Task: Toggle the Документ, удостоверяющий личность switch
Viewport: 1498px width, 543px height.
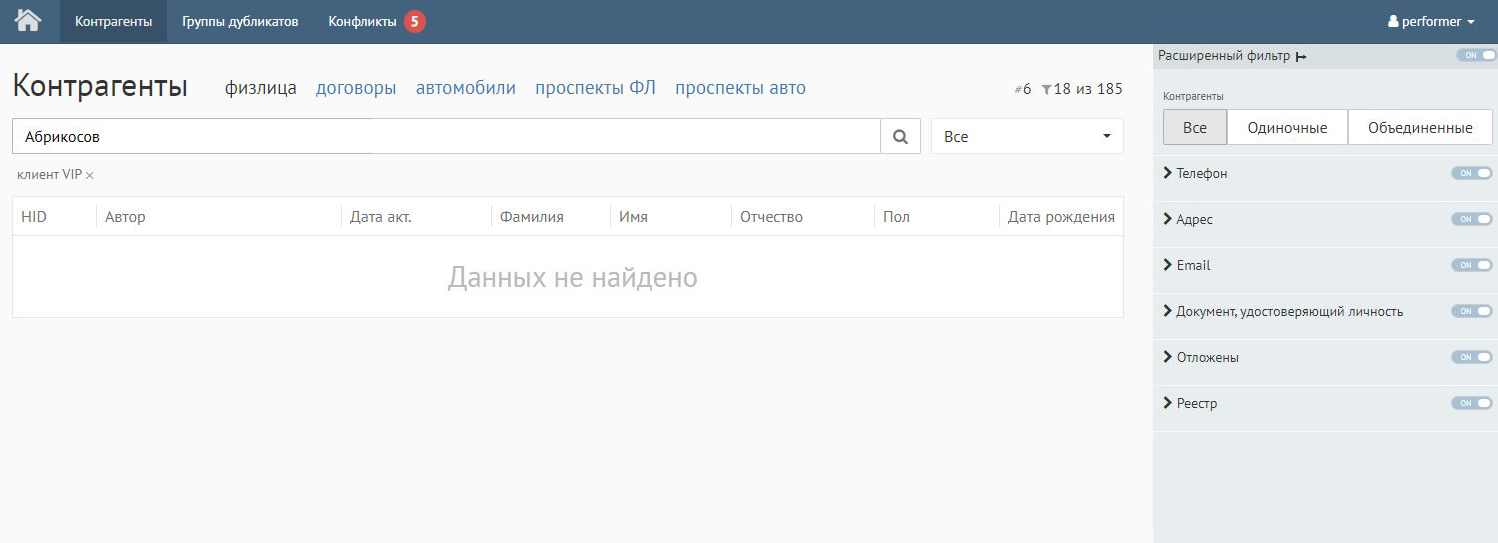Action: point(1471,311)
